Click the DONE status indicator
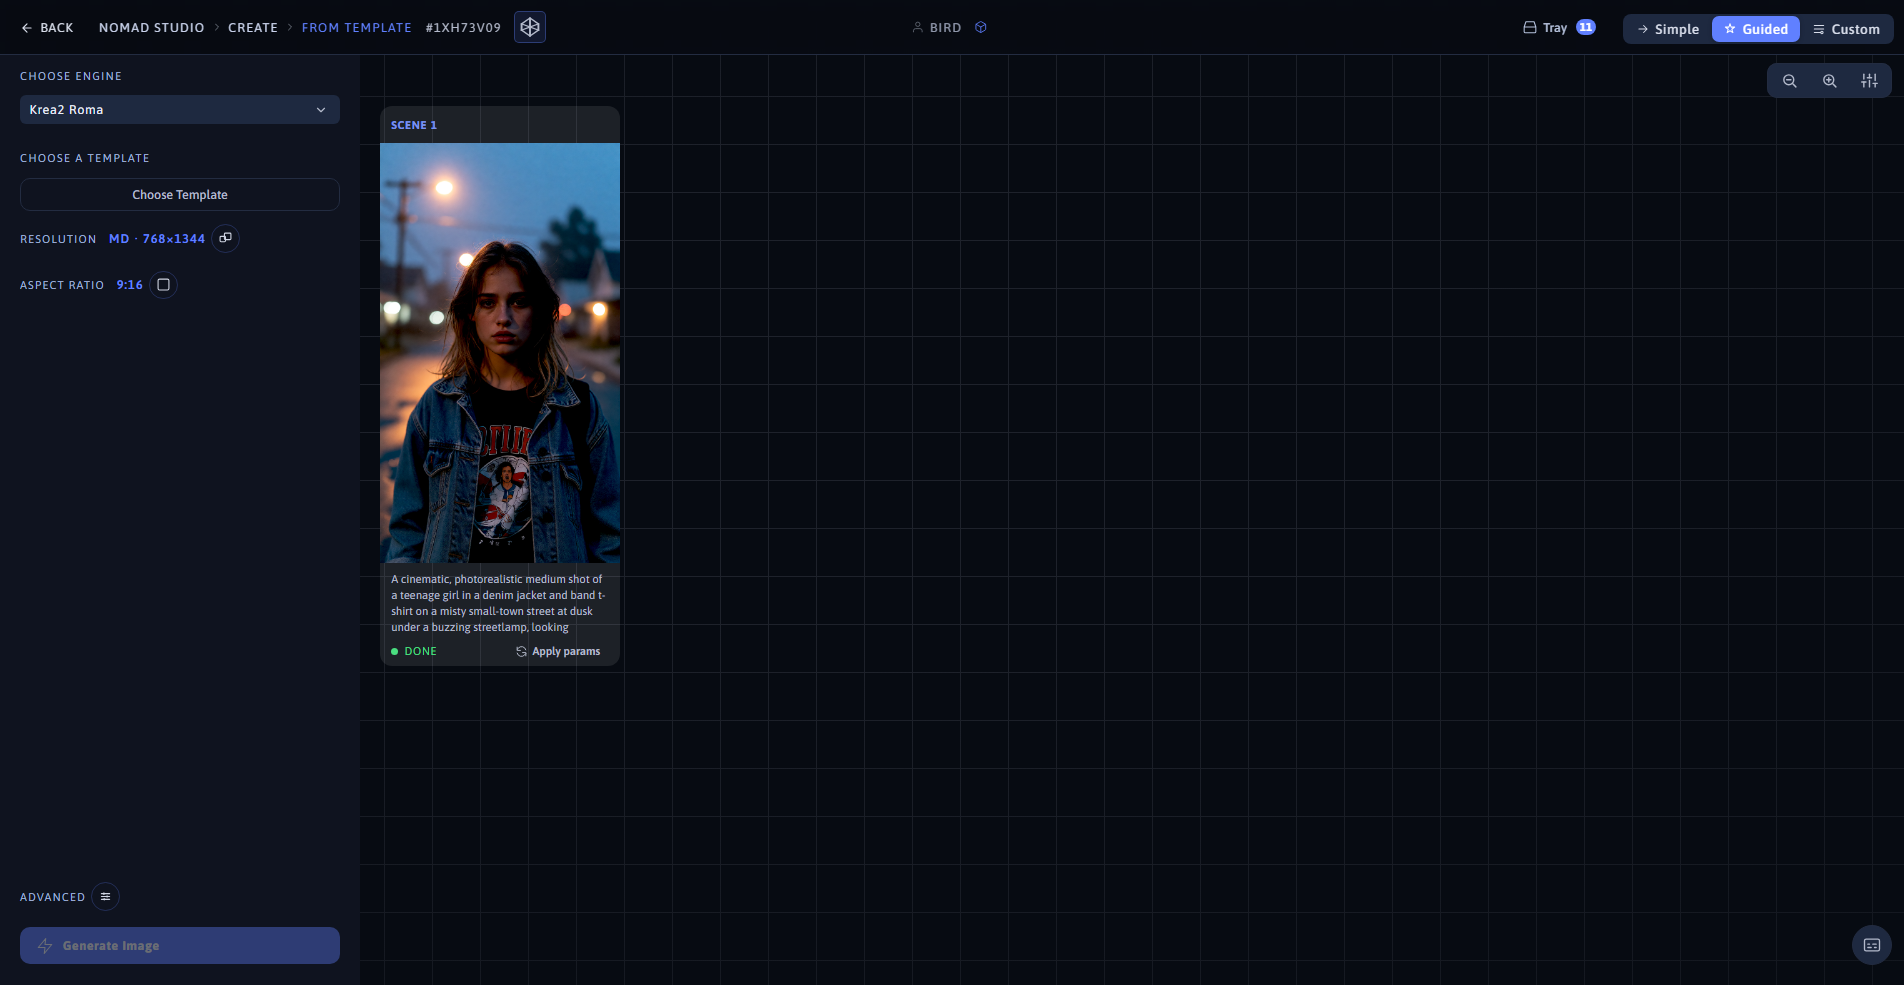 pyautogui.click(x=414, y=651)
